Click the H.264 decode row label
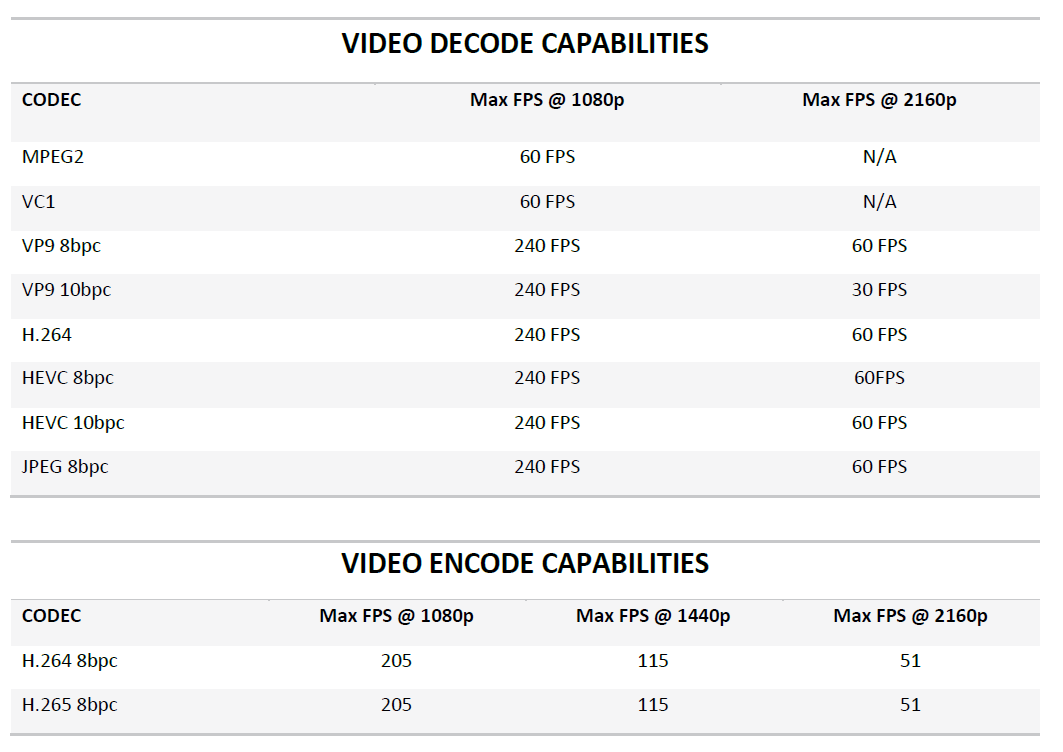Viewport: 1063px width, 752px height. point(47,334)
